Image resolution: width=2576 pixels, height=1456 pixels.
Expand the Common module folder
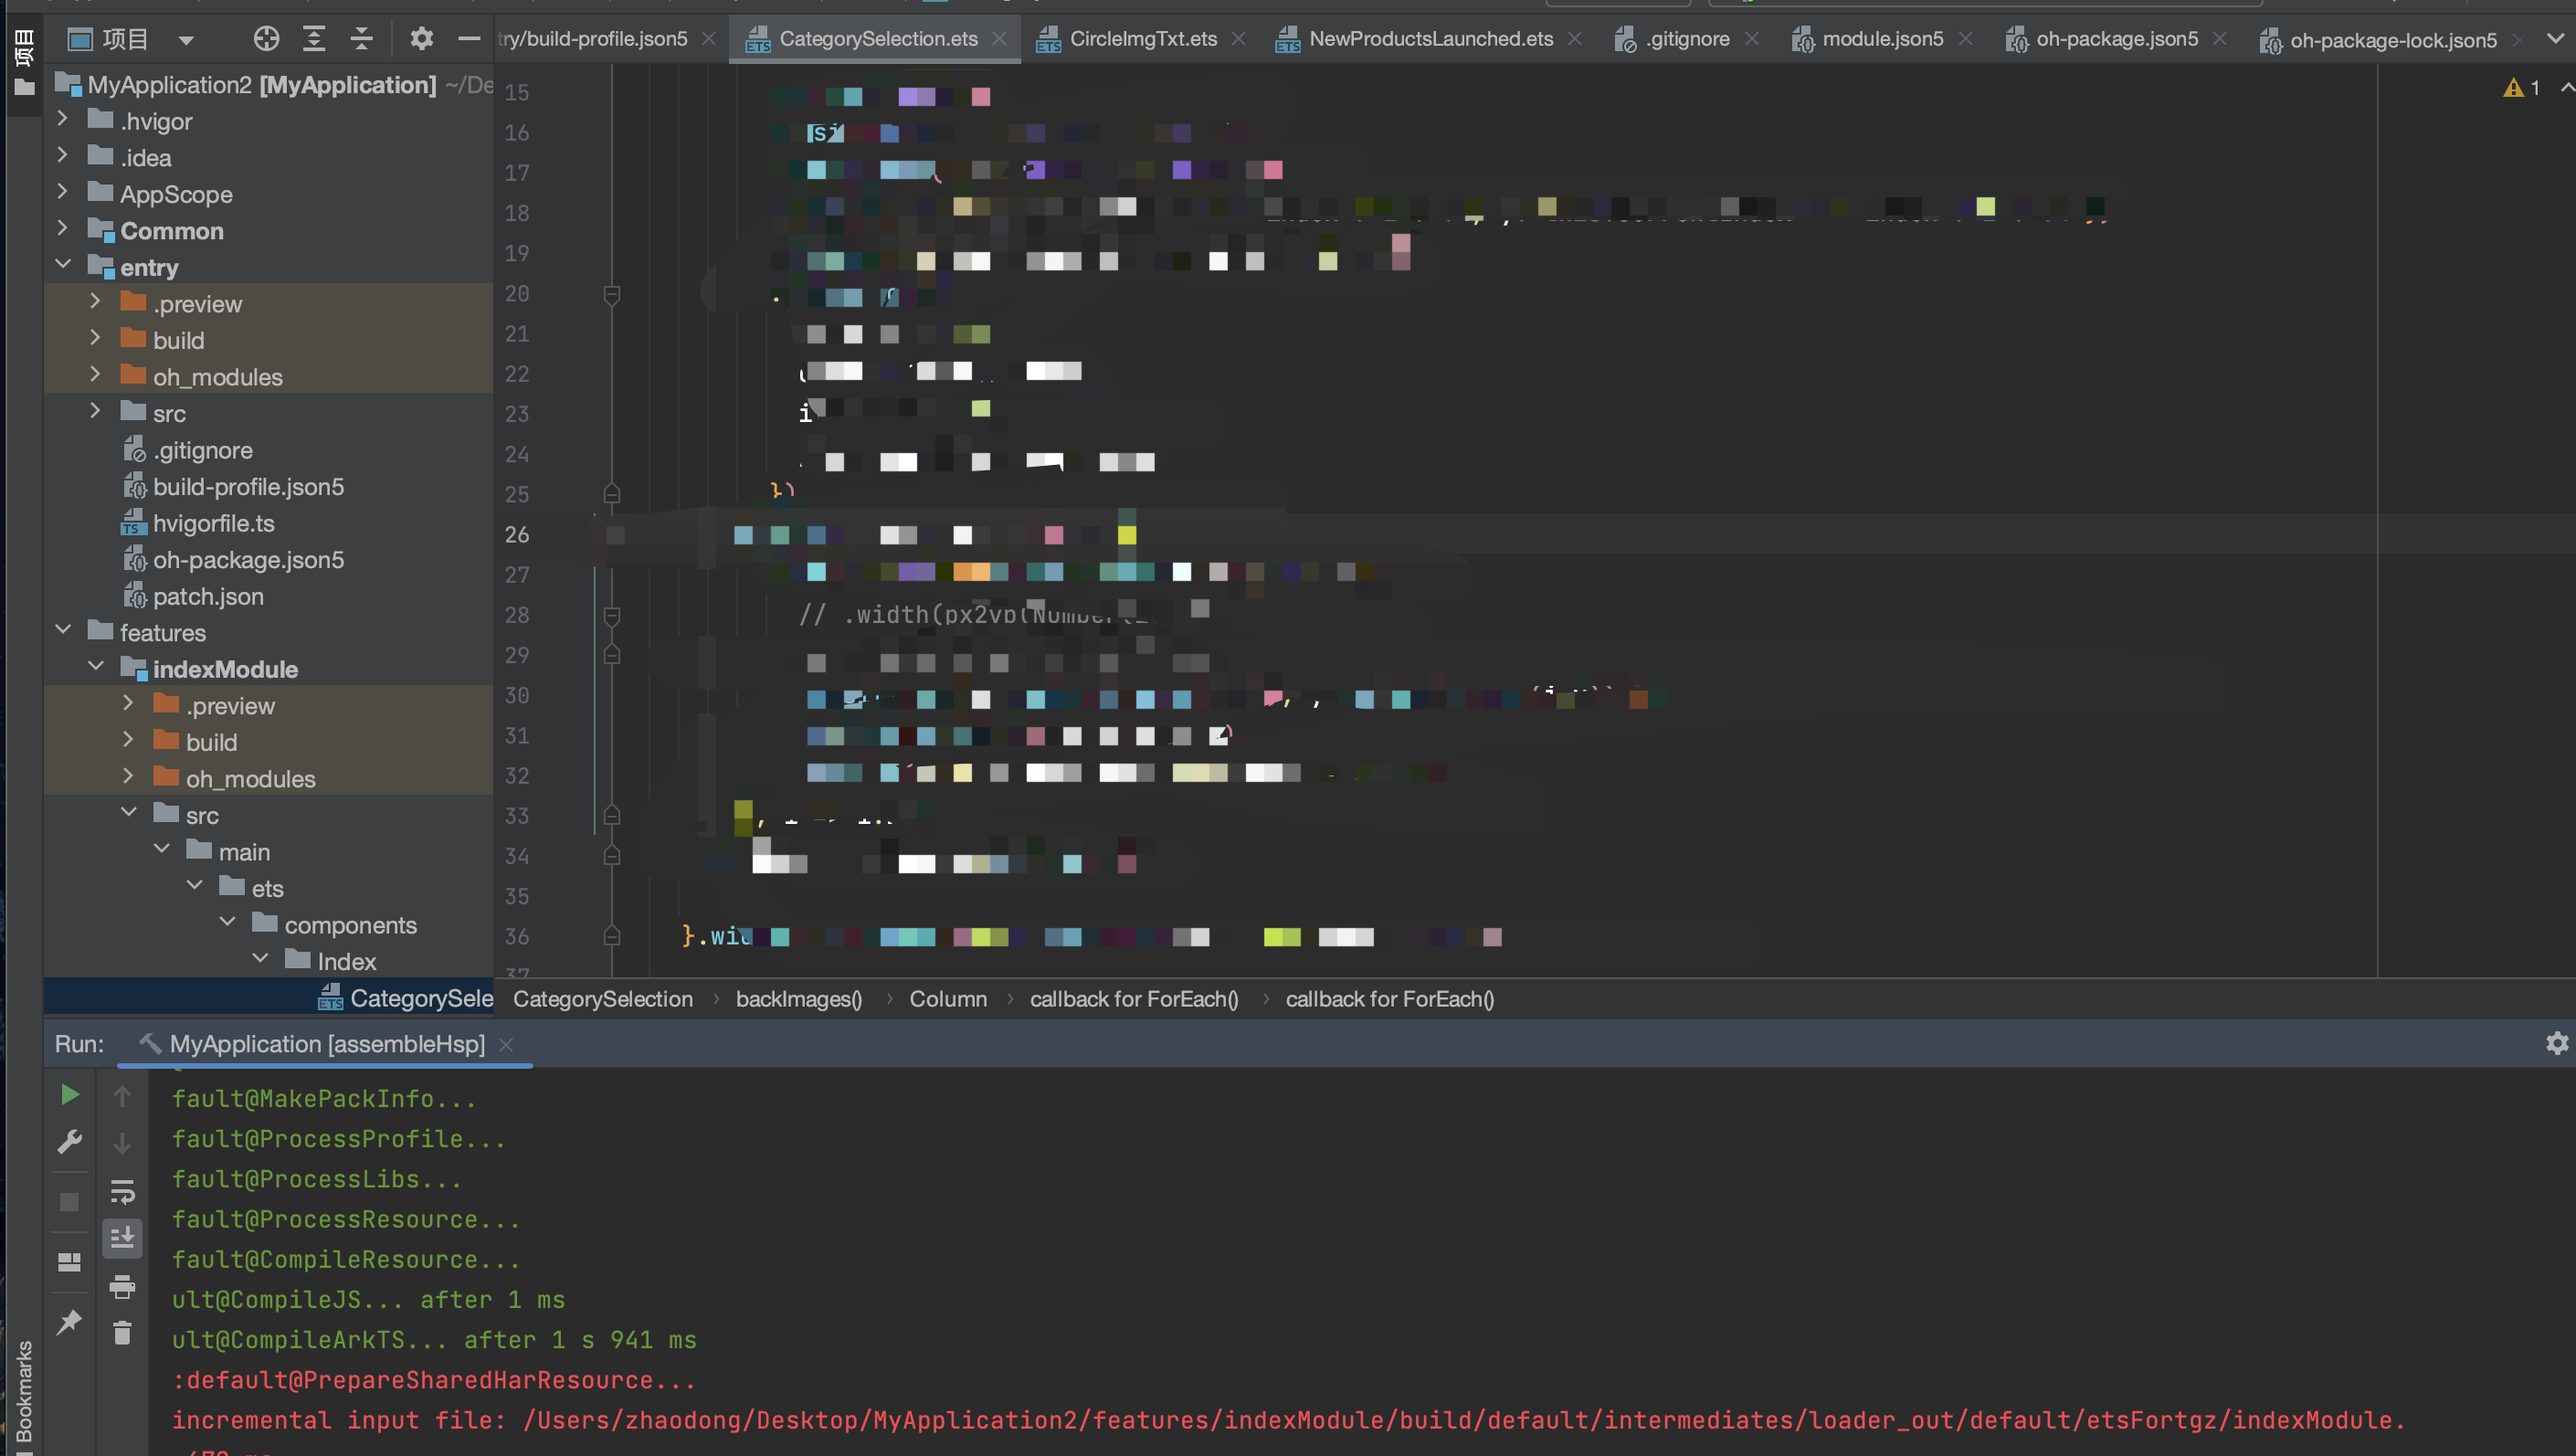[62, 229]
